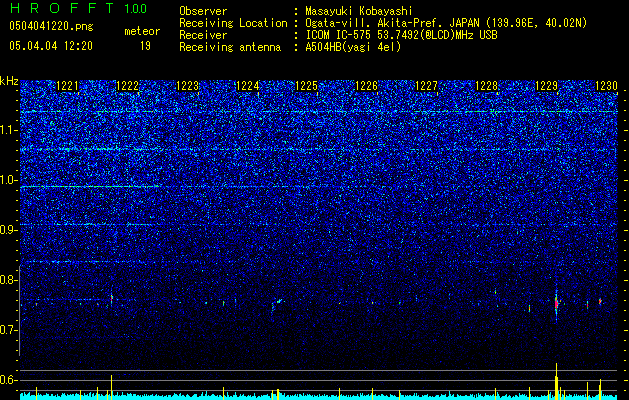
Task: Click the date stamp 05.04.04 12:20
Action: (51, 46)
